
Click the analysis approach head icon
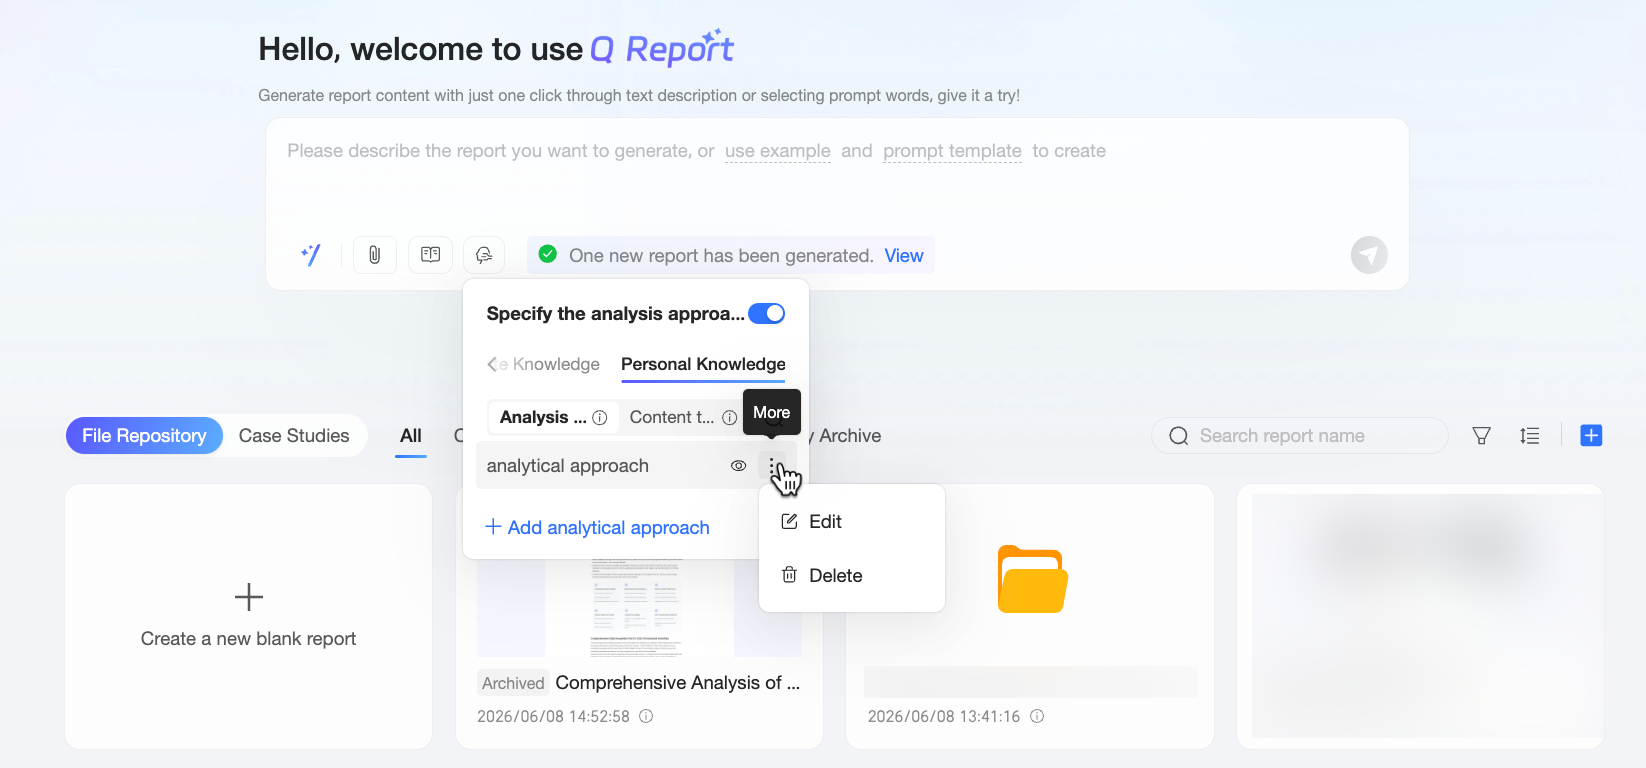point(484,255)
